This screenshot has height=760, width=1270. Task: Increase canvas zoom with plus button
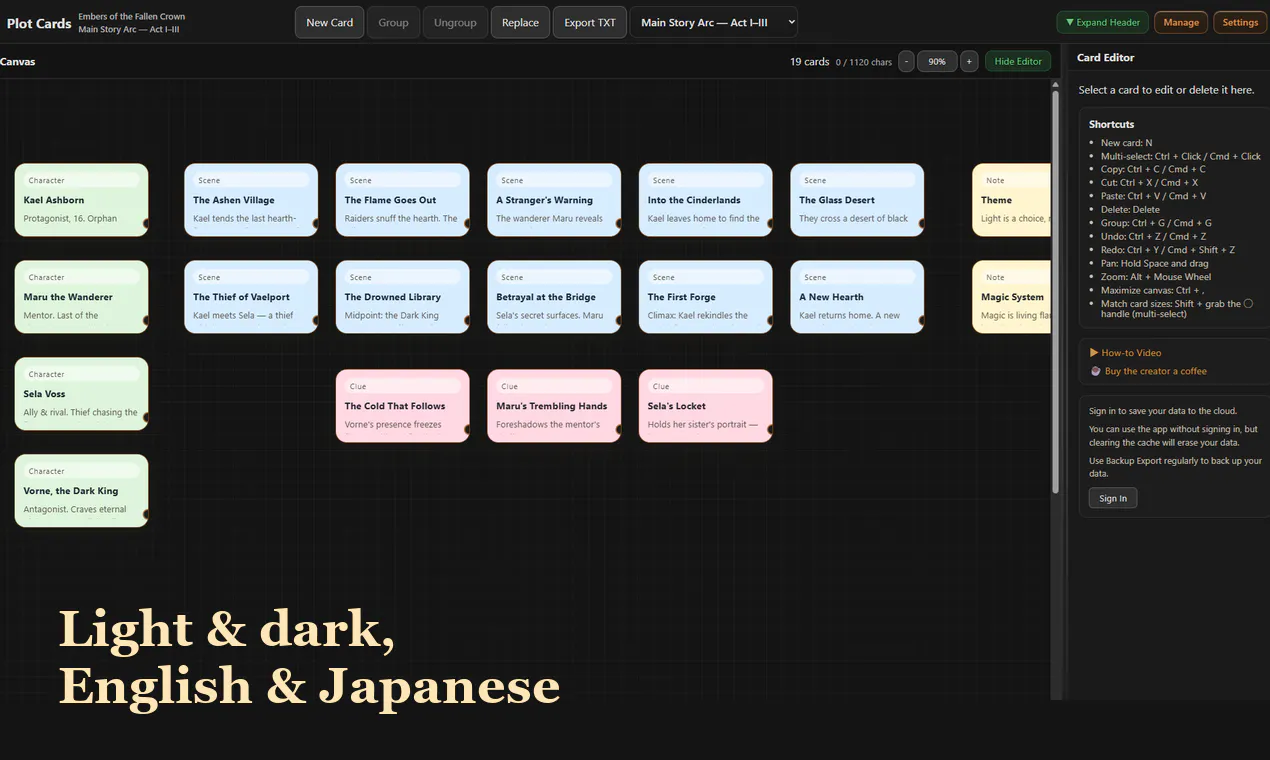tap(969, 61)
